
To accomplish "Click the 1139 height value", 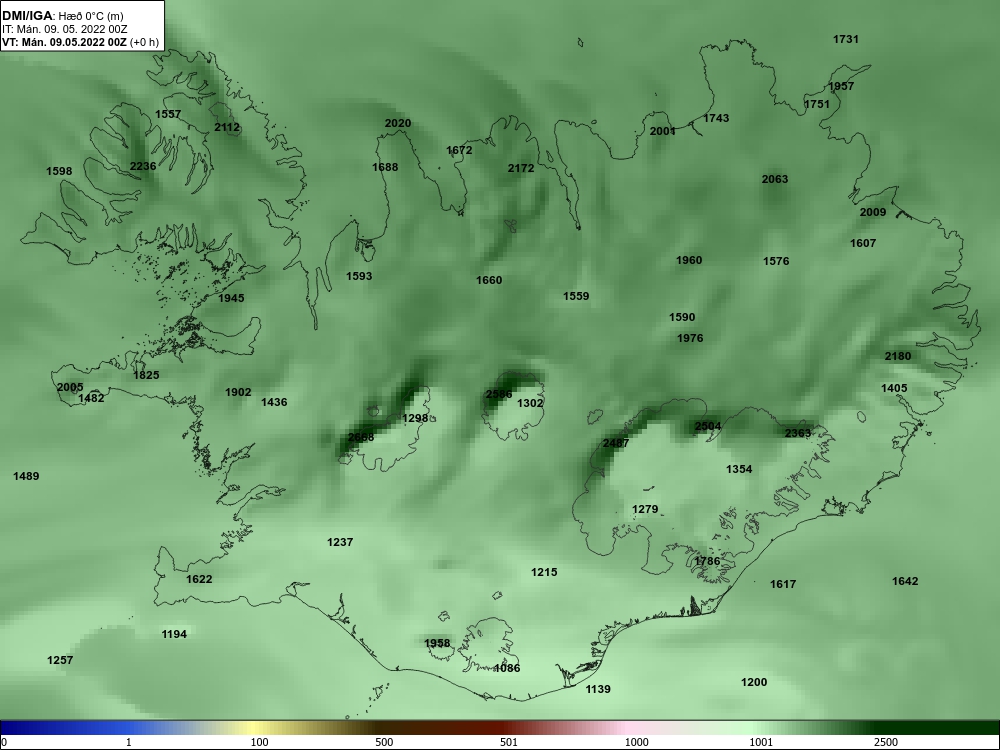I will (598, 689).
